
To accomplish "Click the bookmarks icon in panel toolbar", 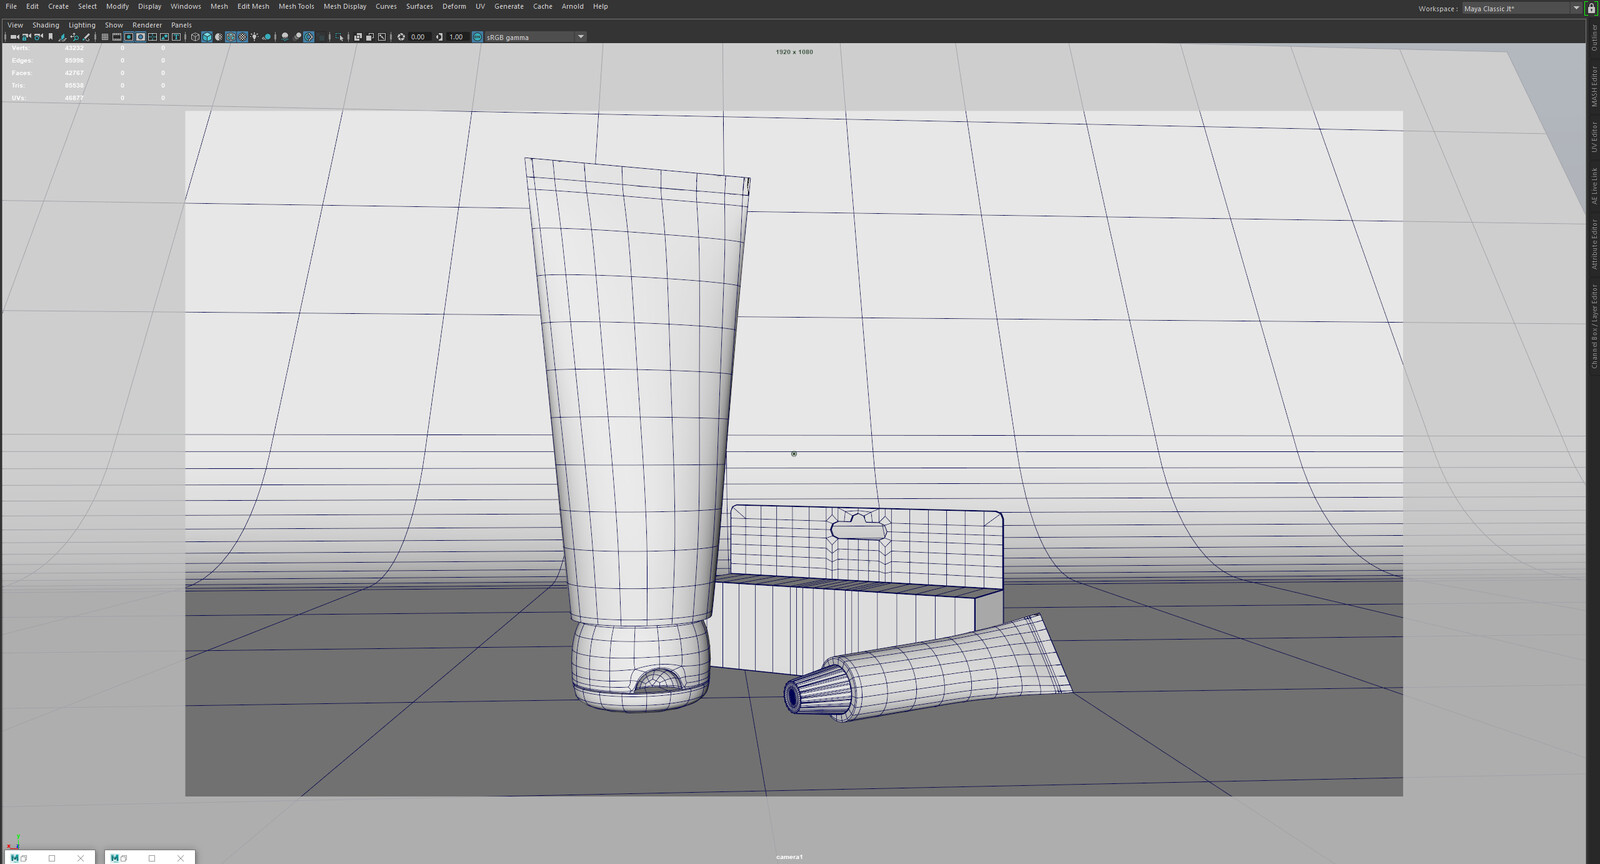I will pos(50,37).
